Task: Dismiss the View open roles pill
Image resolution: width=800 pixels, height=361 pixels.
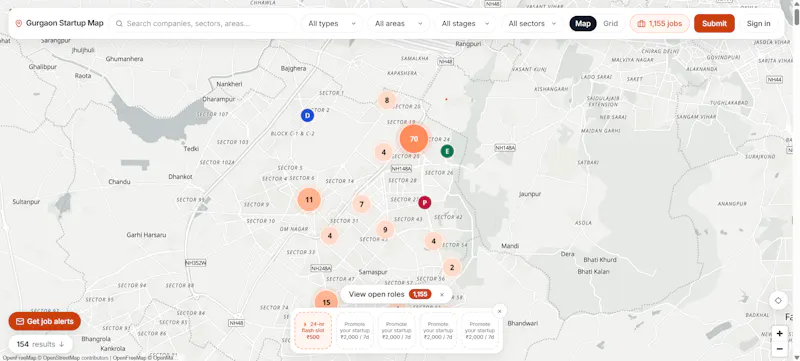Action: click(442, 295)
